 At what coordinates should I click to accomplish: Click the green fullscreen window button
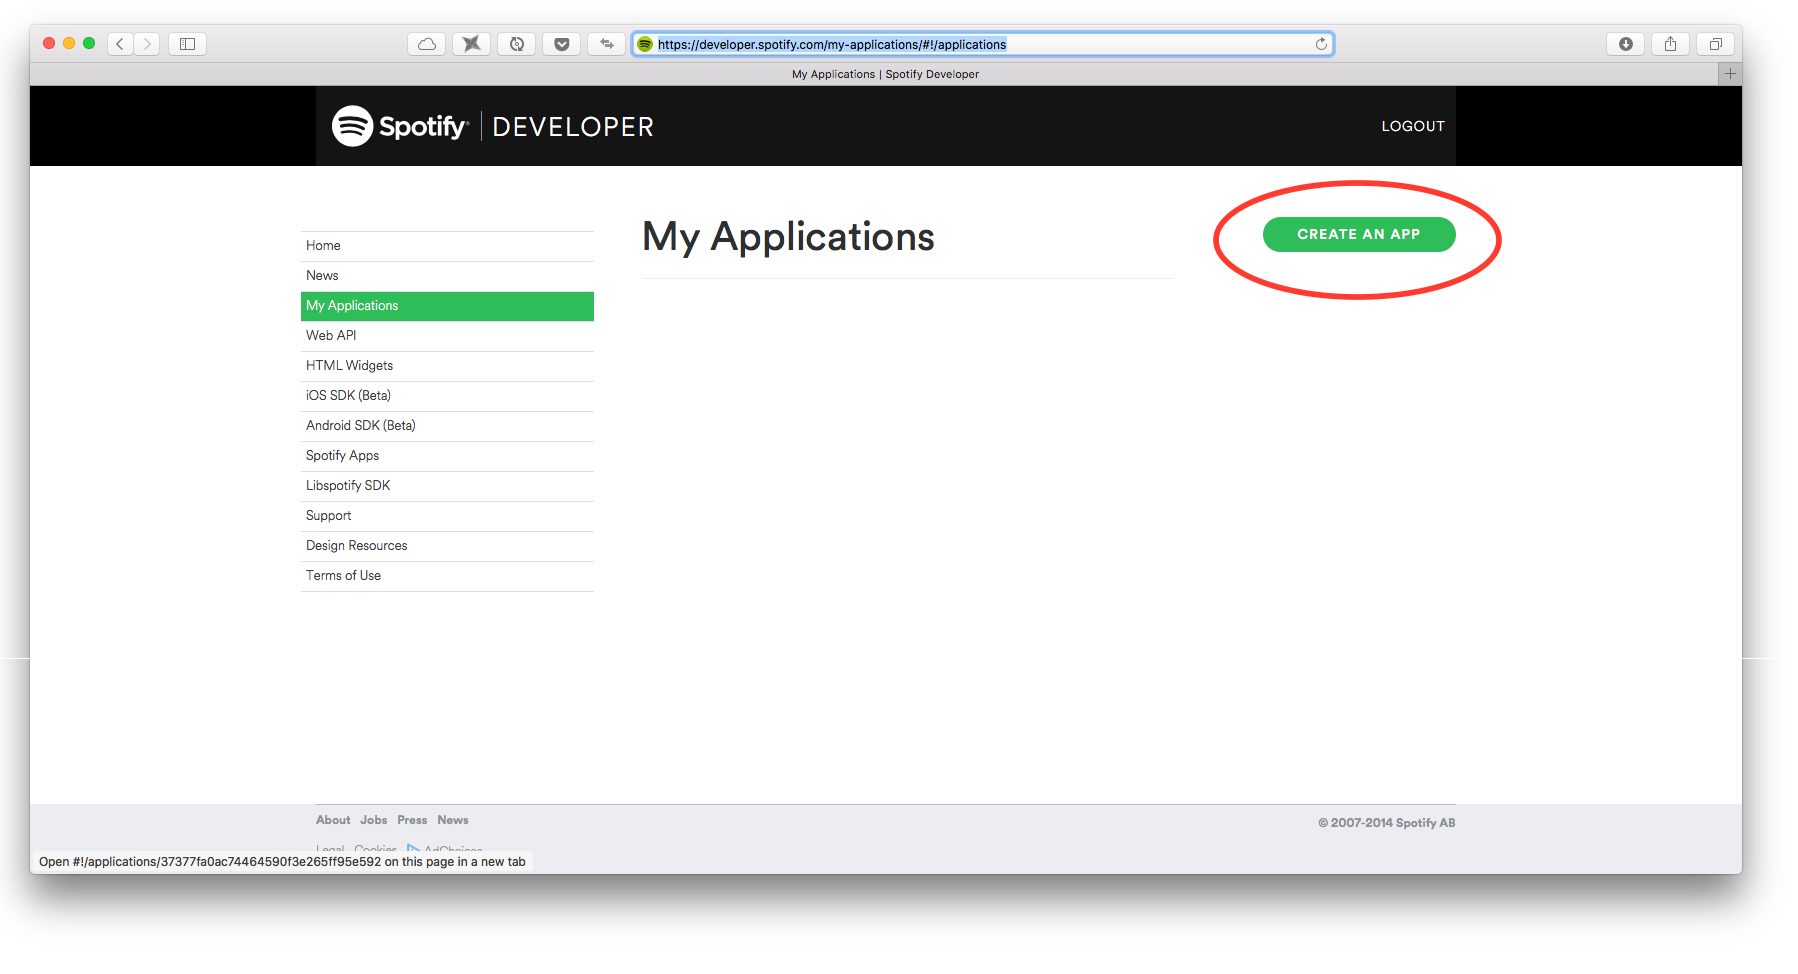[89, 43]
